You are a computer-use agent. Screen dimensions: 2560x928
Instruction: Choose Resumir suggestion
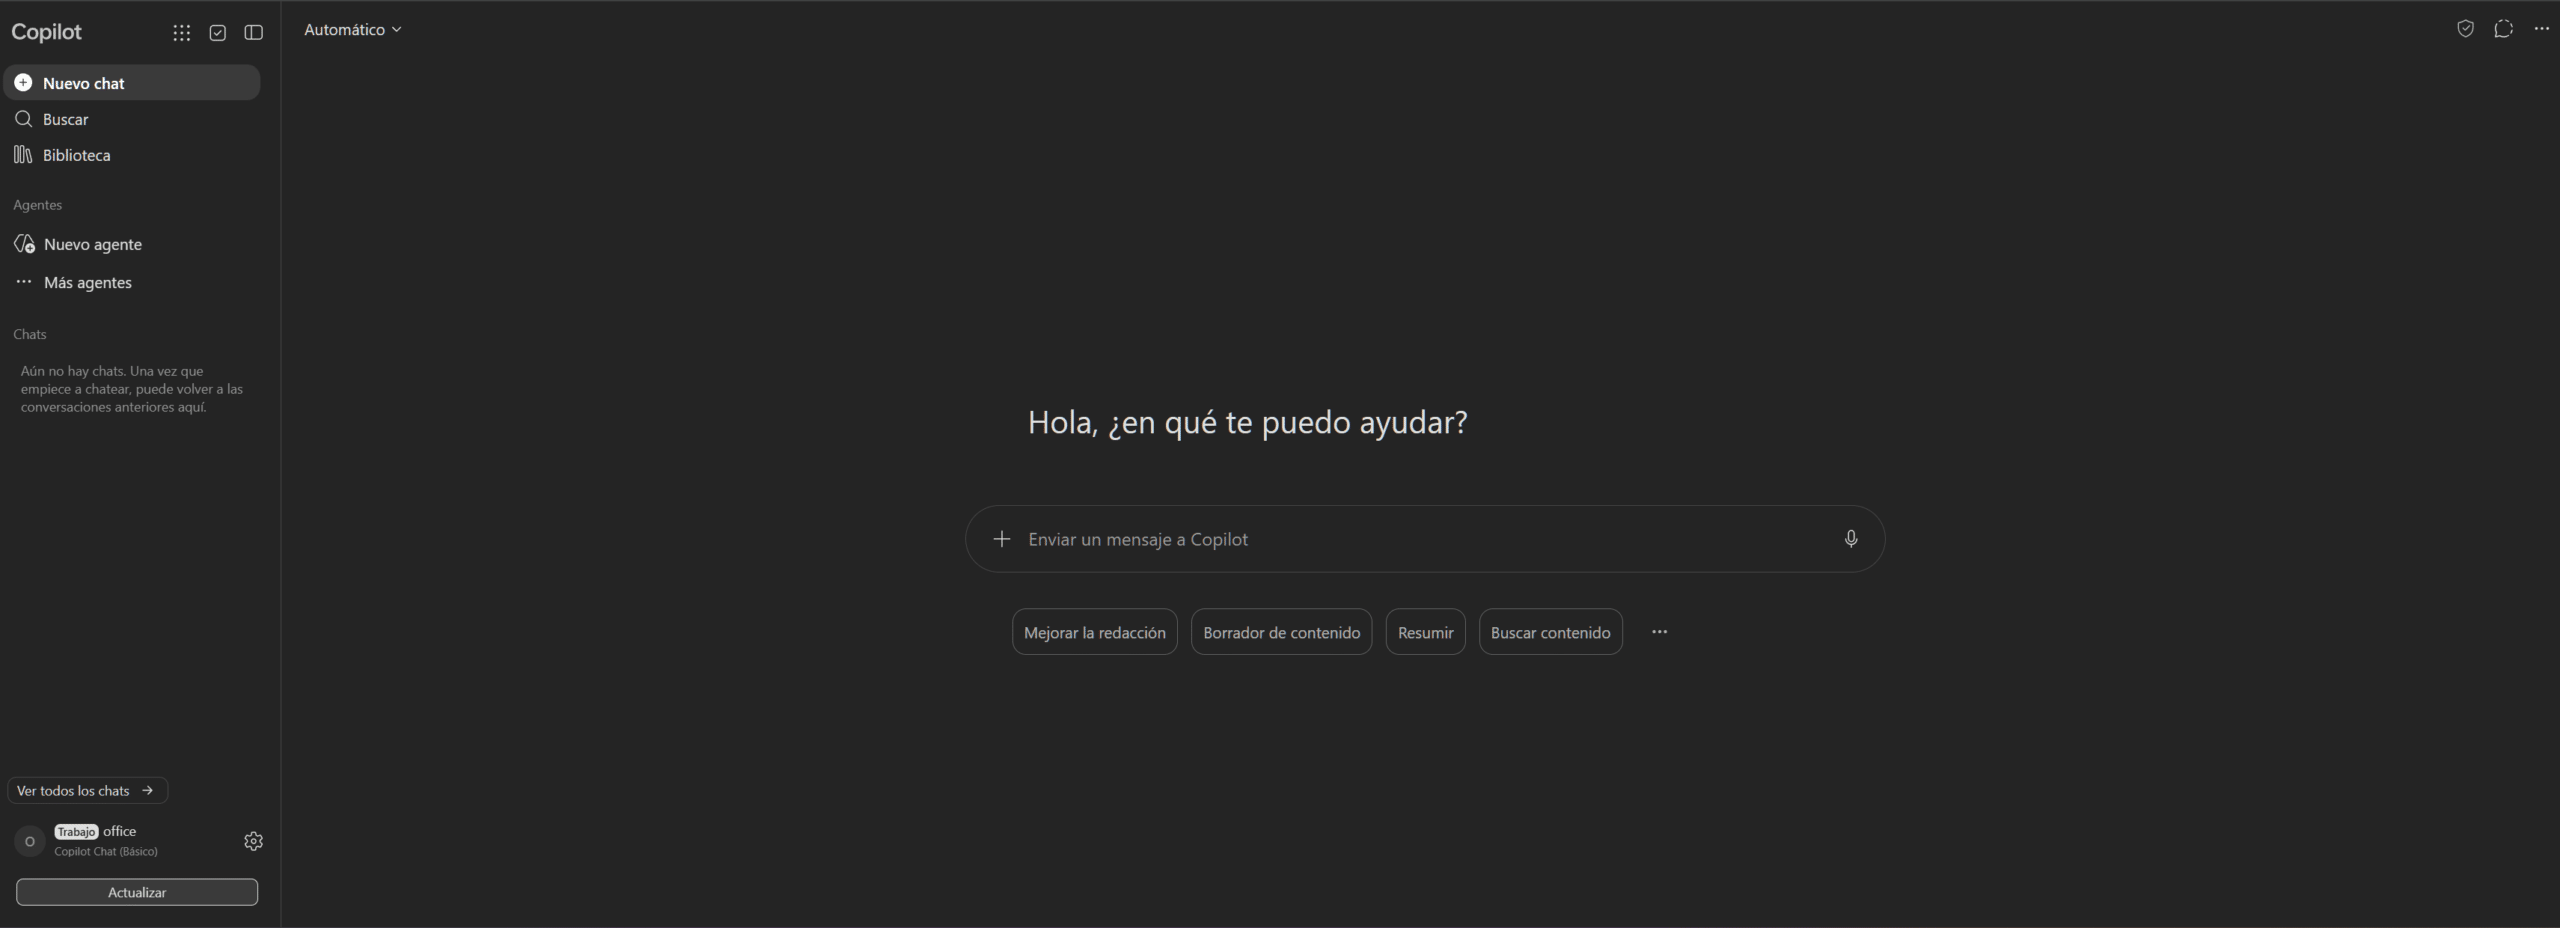coord(1425,632)
